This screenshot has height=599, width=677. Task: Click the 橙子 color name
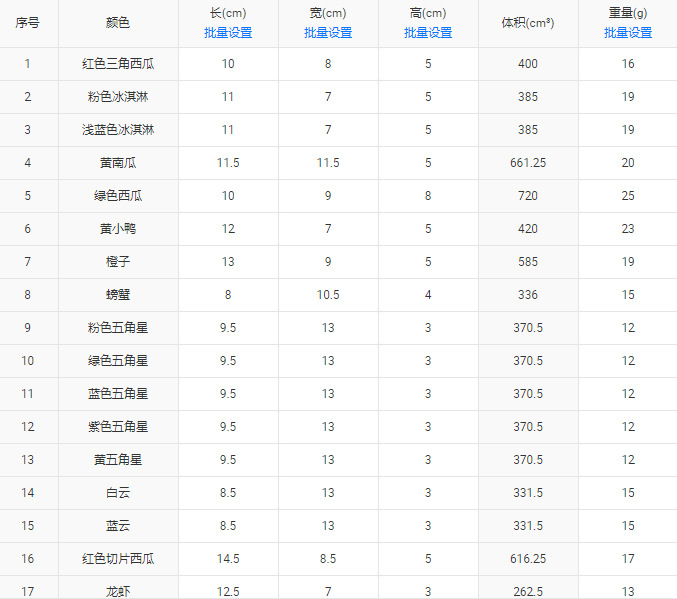pyautogui.click(x=118, y=262)
